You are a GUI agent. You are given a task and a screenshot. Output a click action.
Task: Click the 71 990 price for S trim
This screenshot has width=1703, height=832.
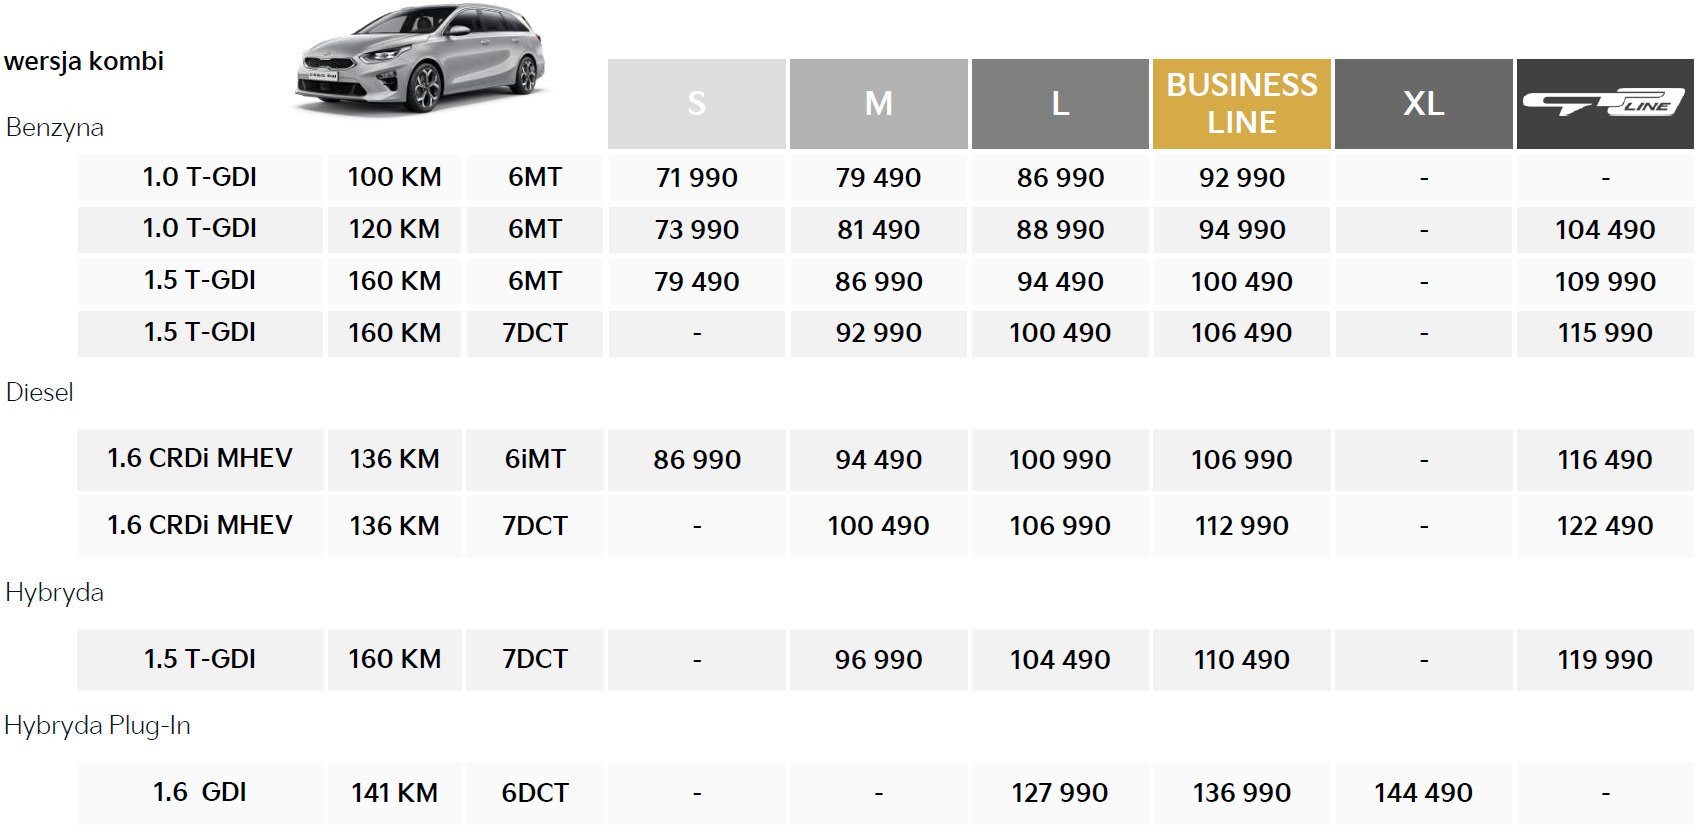click(x=697, y=178)
